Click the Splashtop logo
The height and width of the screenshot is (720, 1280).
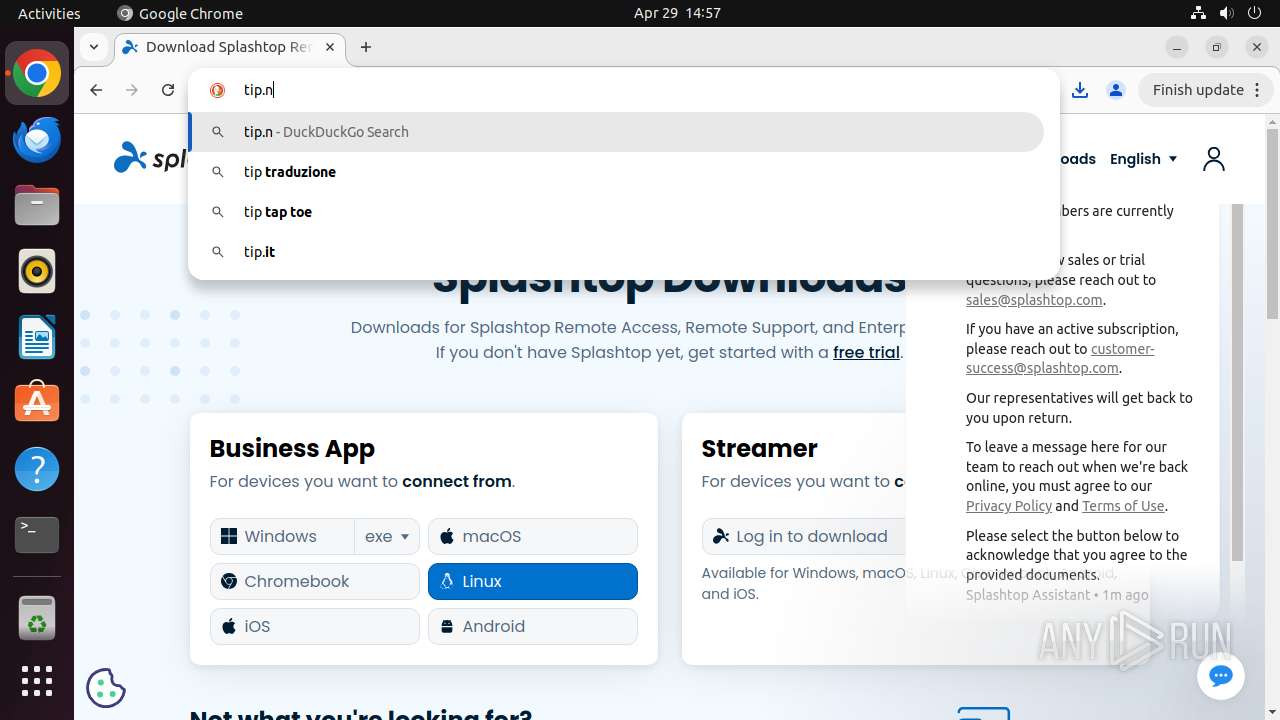tap(151, 158)
